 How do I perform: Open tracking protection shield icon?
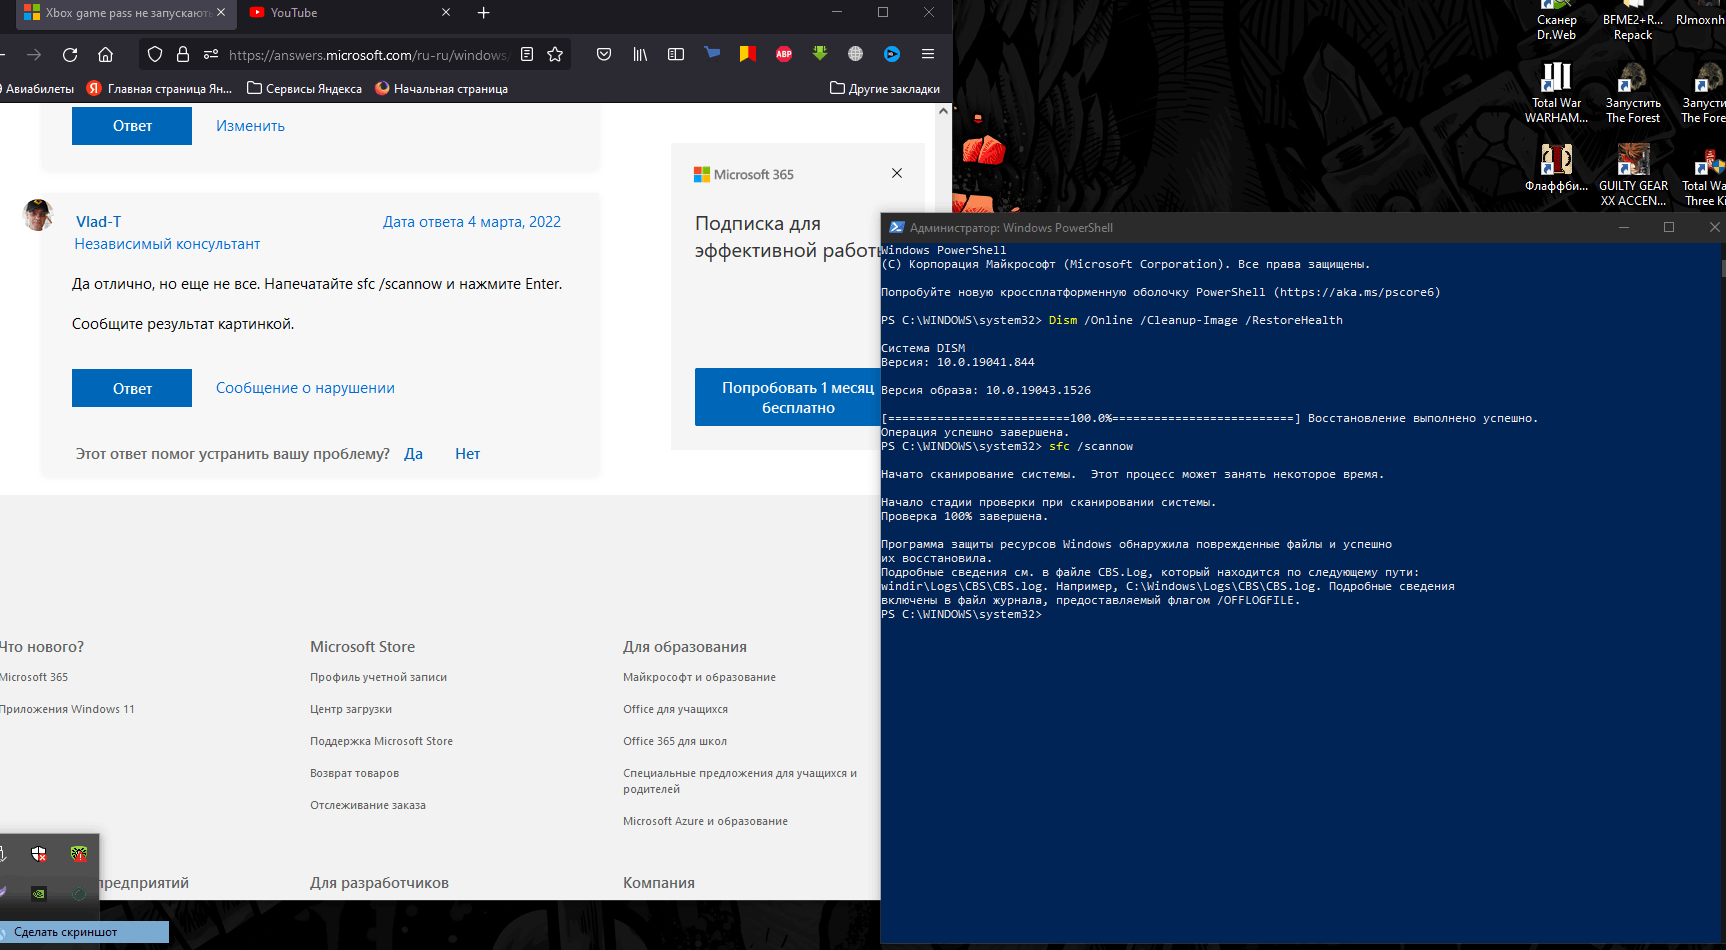point(155,54)
